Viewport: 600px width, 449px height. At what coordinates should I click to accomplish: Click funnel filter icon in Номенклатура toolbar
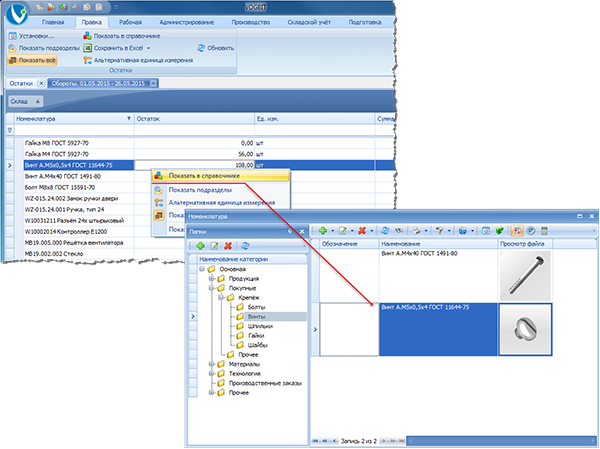click(x=440, y=230)
